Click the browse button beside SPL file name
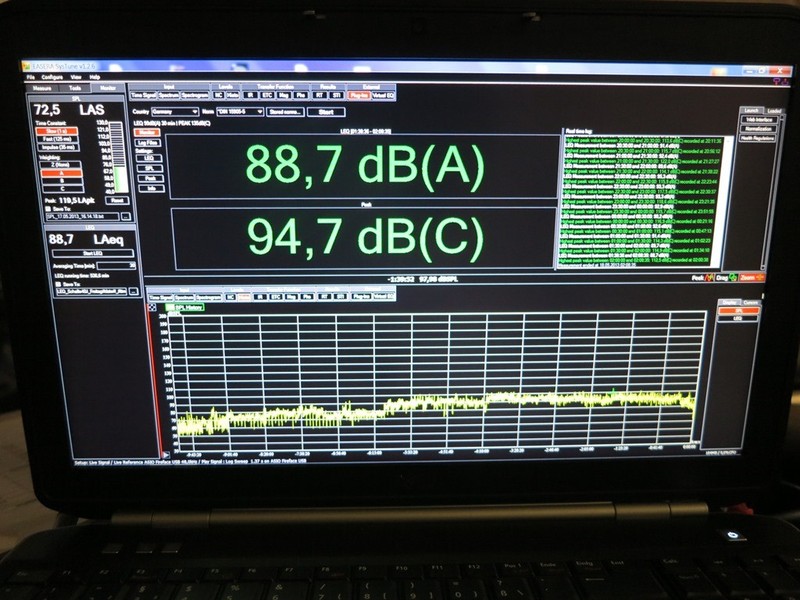 (x=127, y=215)
